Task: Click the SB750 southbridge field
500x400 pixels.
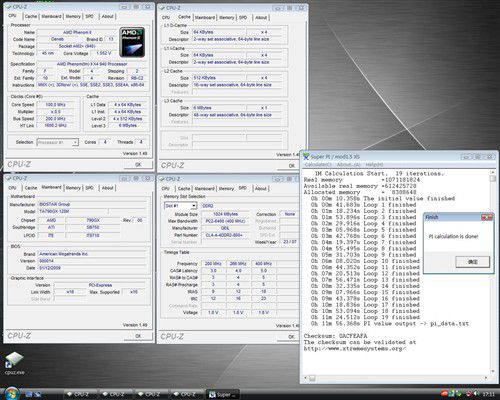Action: (93, 228)
